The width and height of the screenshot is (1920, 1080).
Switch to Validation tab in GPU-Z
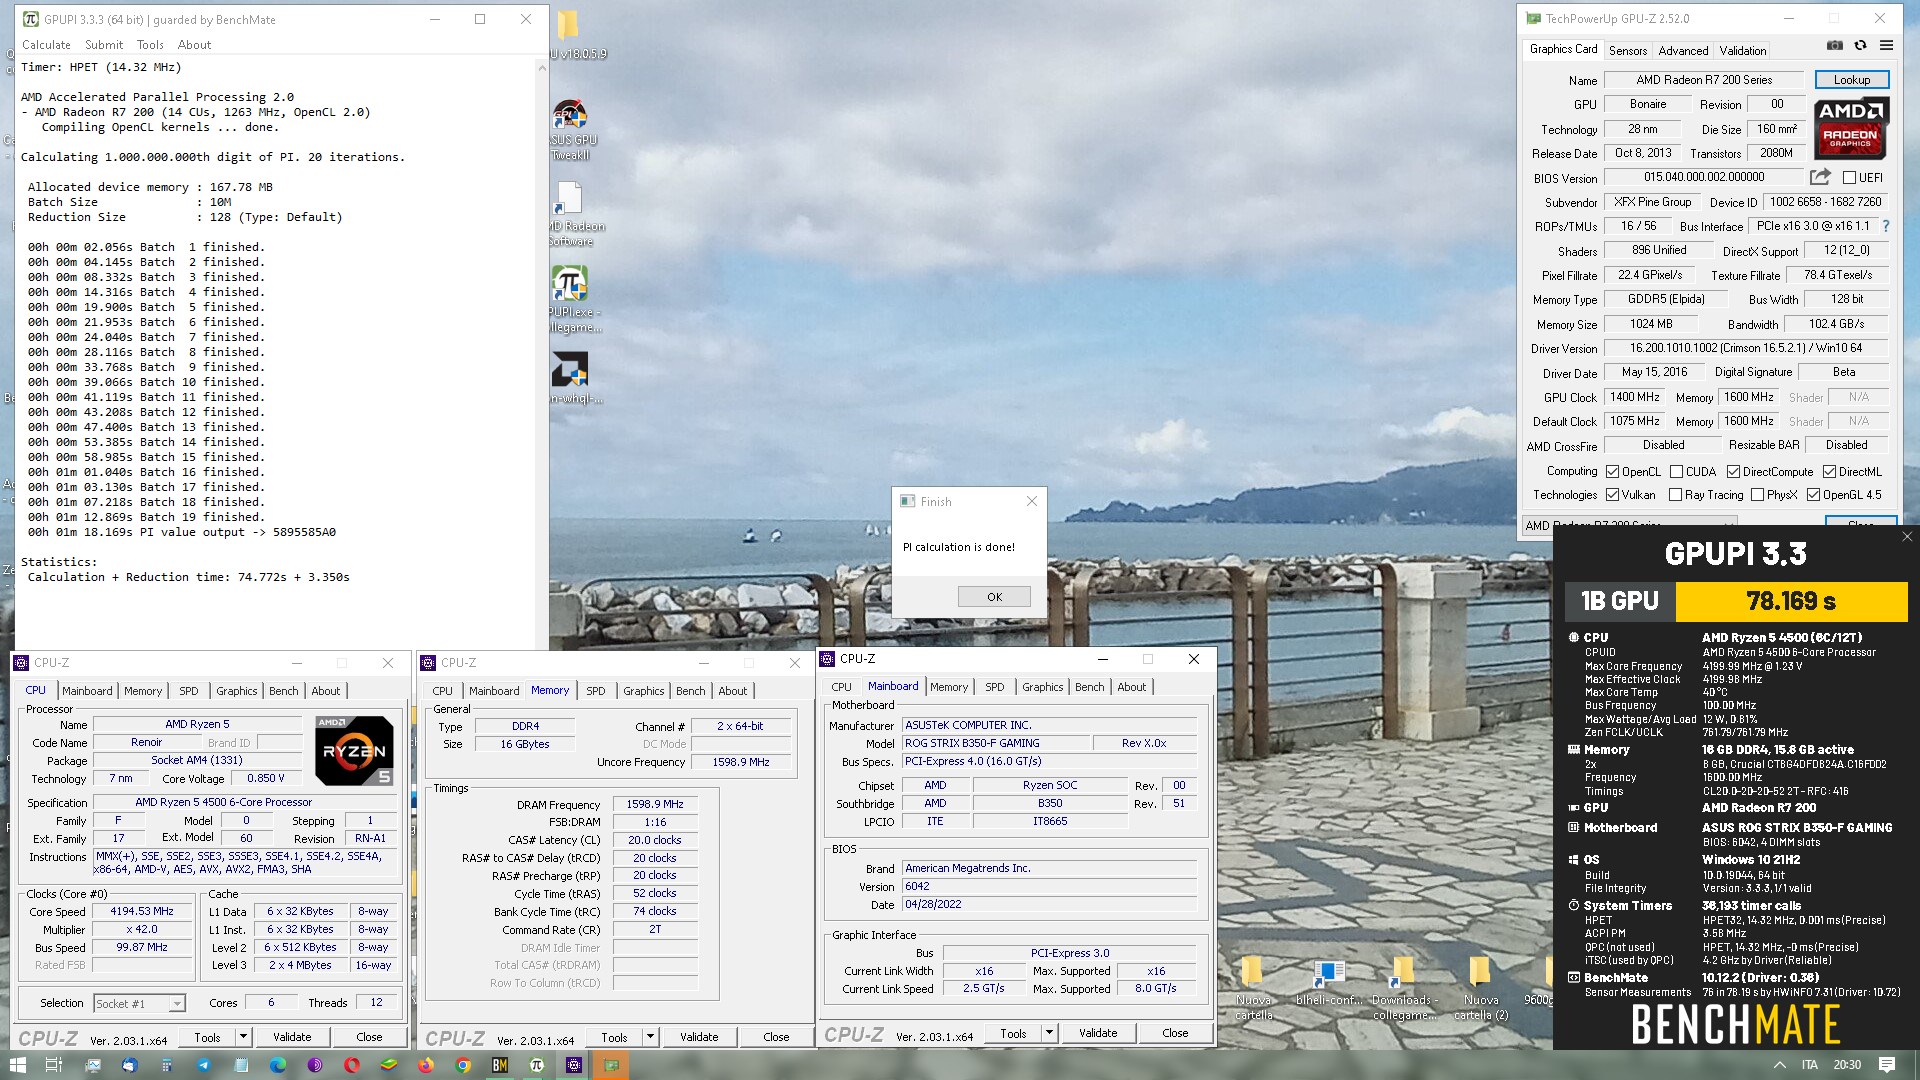pyautogui.click(x=1742, y=51)
